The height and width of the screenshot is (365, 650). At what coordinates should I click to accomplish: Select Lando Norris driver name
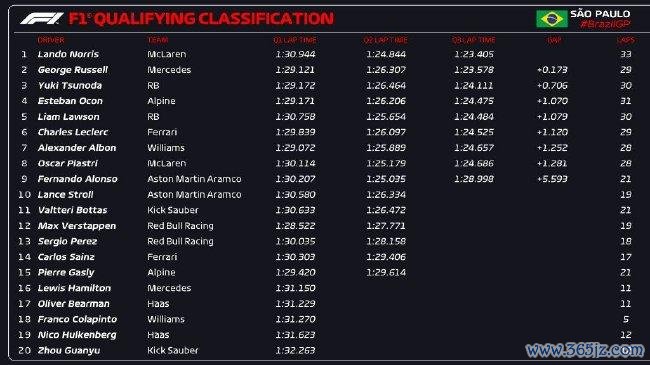coord(68,54)
